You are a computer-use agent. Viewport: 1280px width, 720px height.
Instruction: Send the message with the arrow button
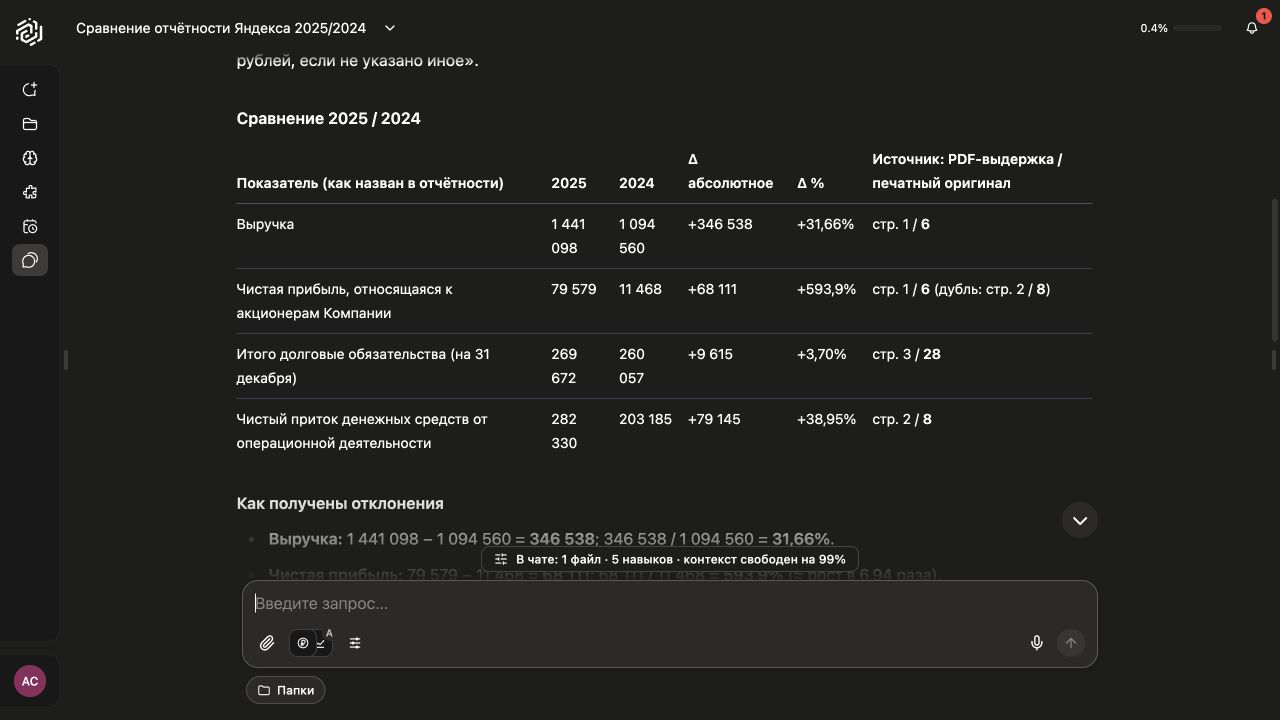point(1071,643)
